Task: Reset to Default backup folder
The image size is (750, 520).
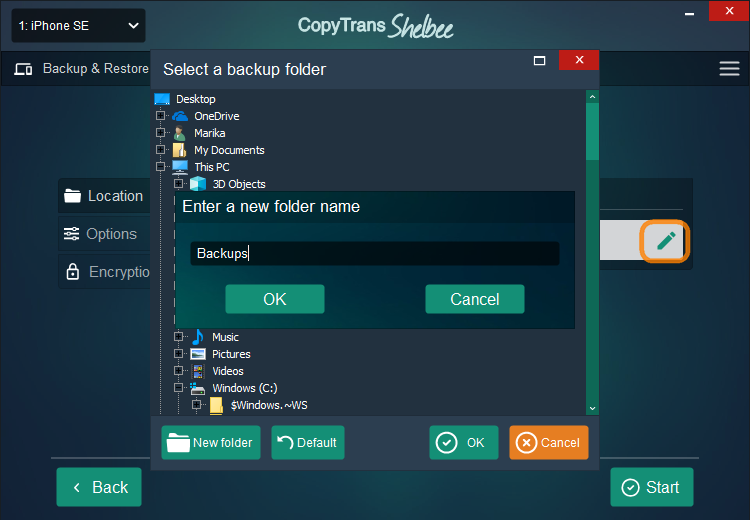Action: (x=308, y=443)
